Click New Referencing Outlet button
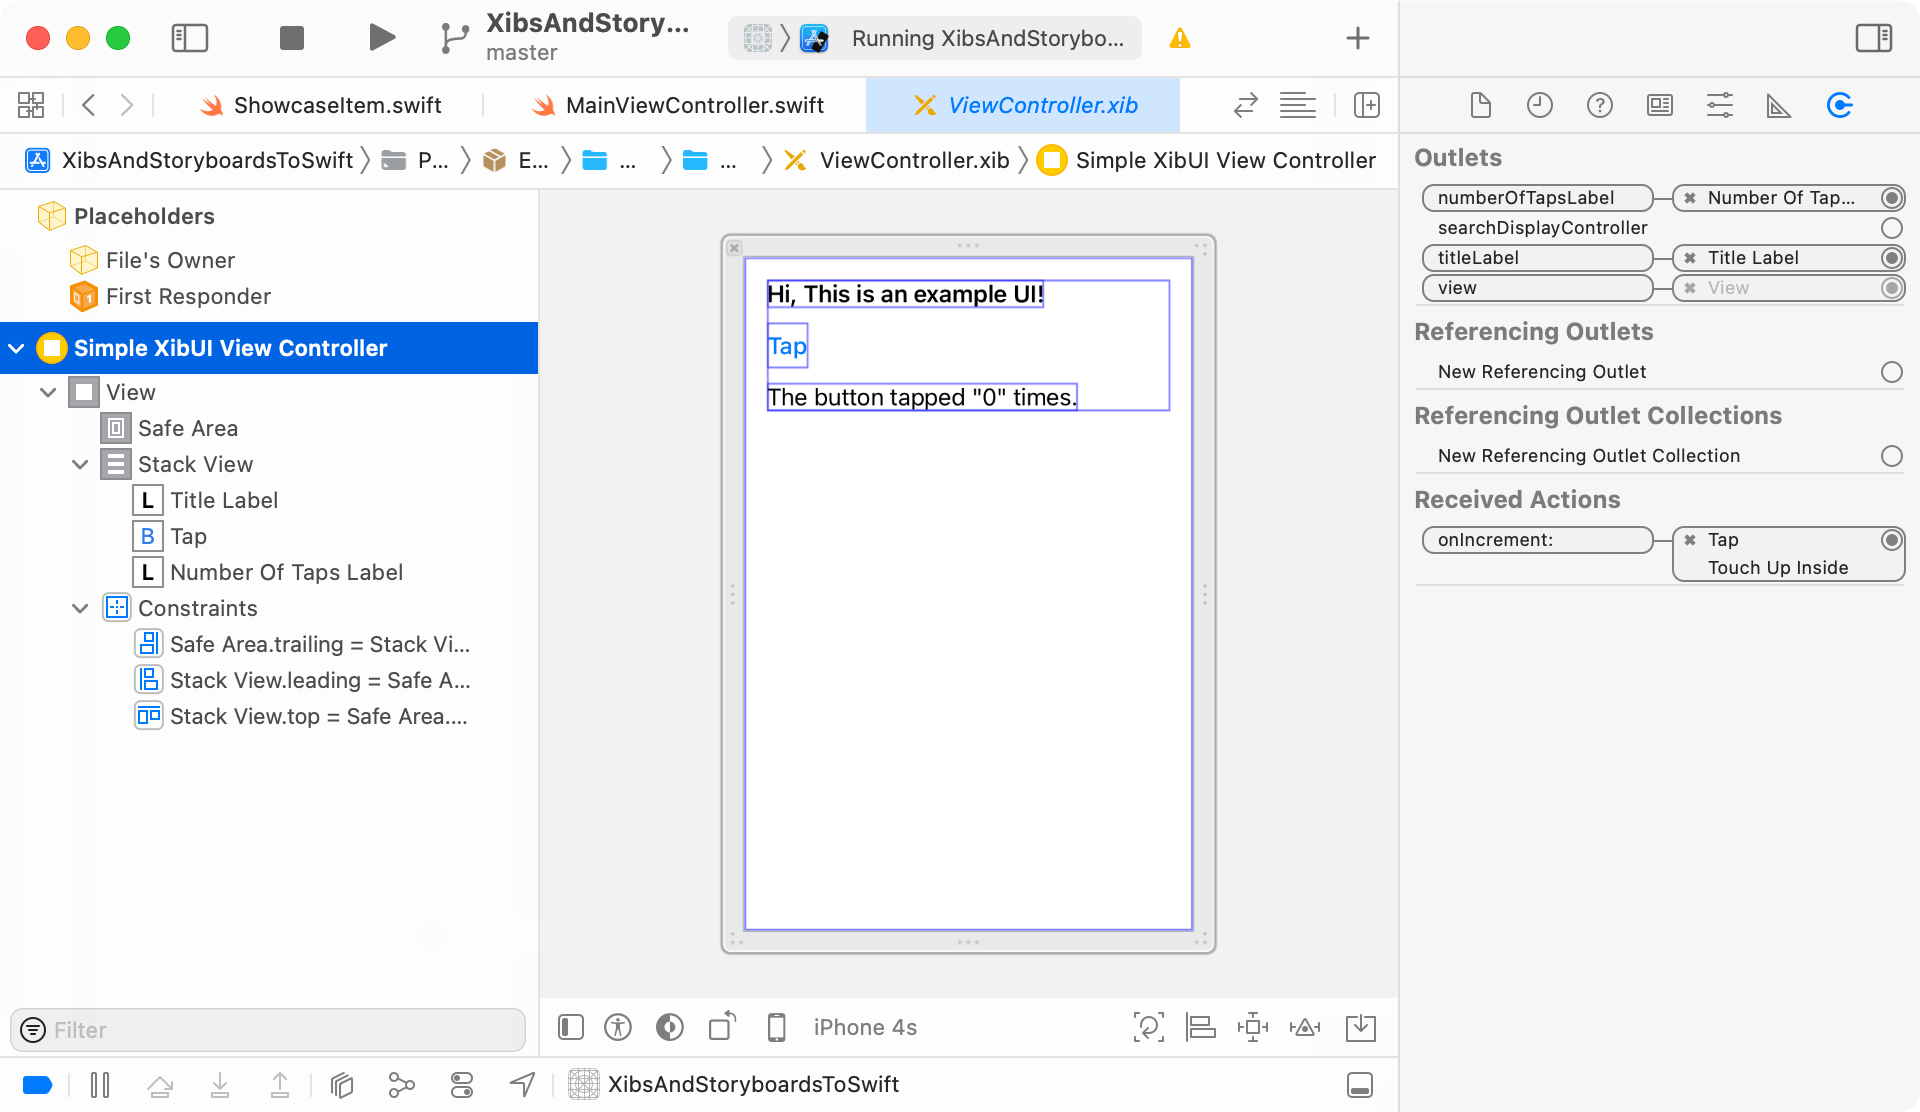The height and width of the screenshot is (1112, 1920). [1890, 371]
